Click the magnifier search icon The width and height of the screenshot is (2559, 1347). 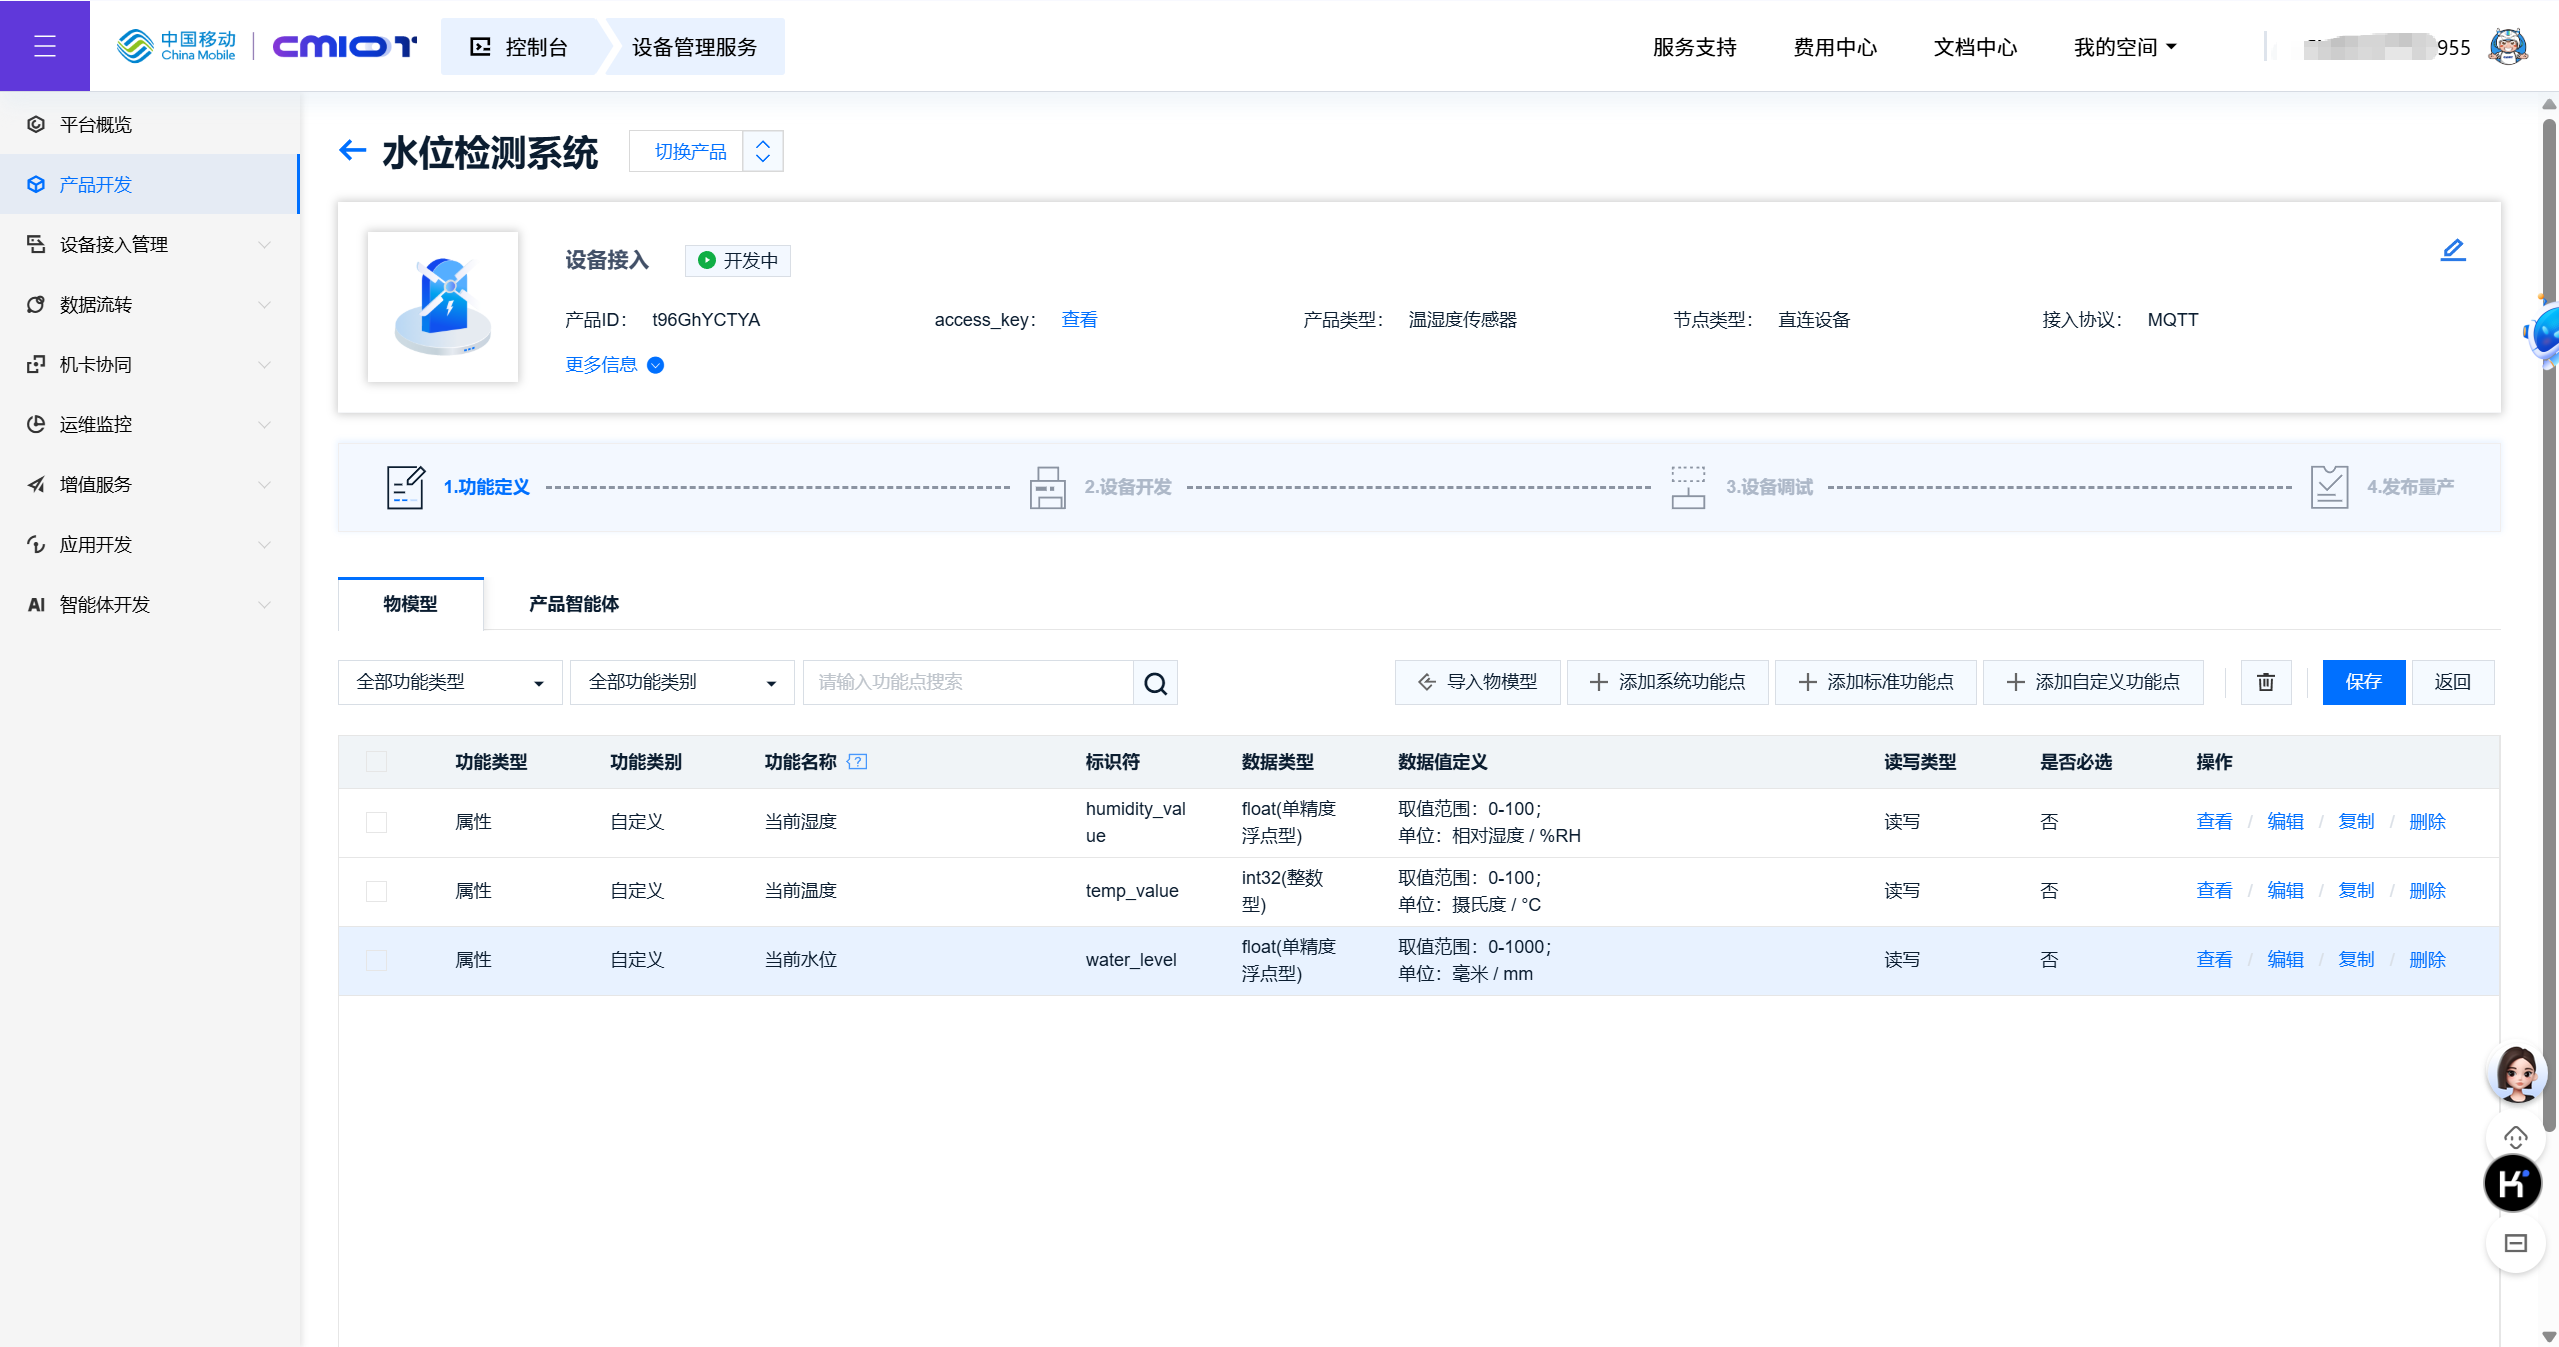(1155, 682)
